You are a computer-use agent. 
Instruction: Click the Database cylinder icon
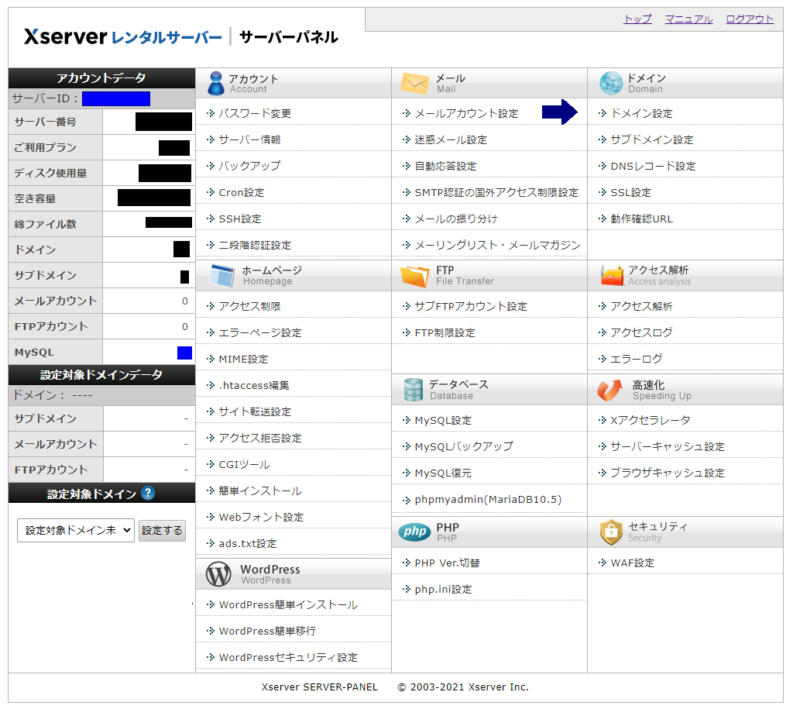[x=413, y=390]
